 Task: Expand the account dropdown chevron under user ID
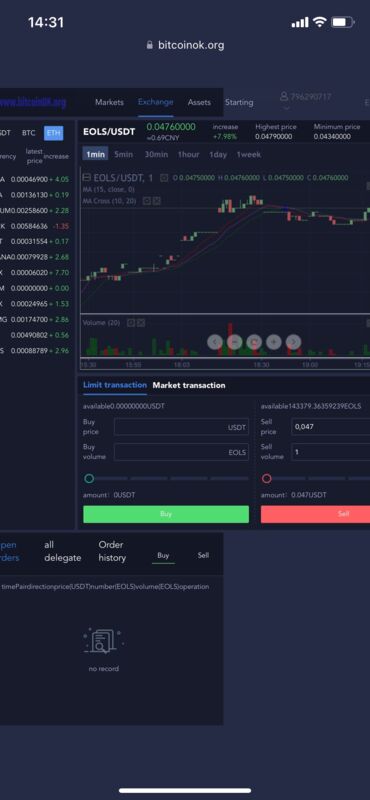pyautogui.click(x=286, y=108)
